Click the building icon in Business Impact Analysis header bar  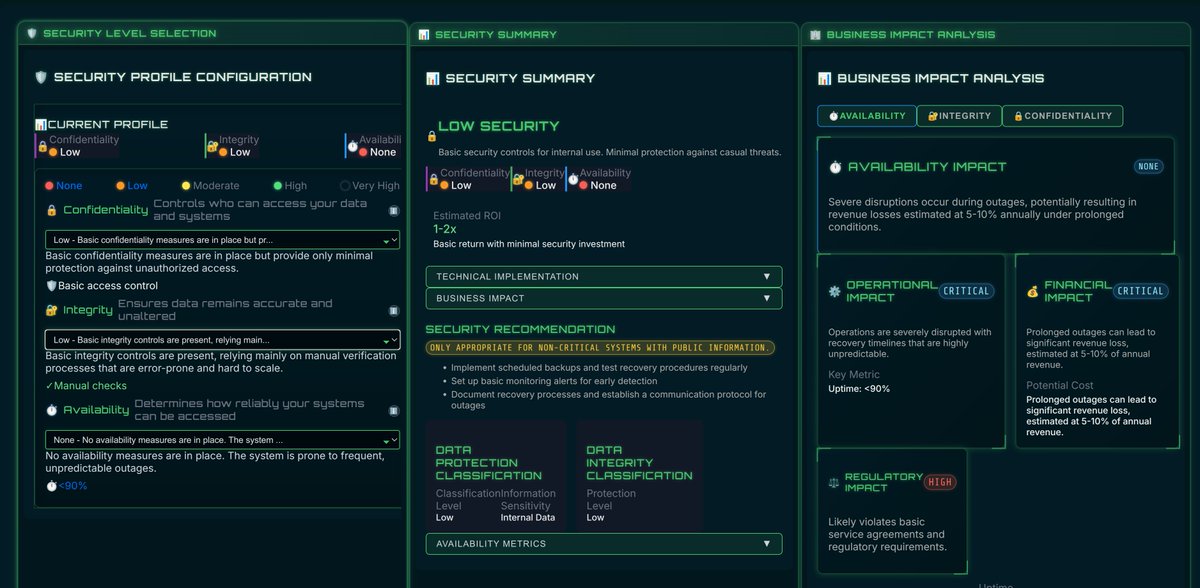pyautogui.click(x=815, y=35)
